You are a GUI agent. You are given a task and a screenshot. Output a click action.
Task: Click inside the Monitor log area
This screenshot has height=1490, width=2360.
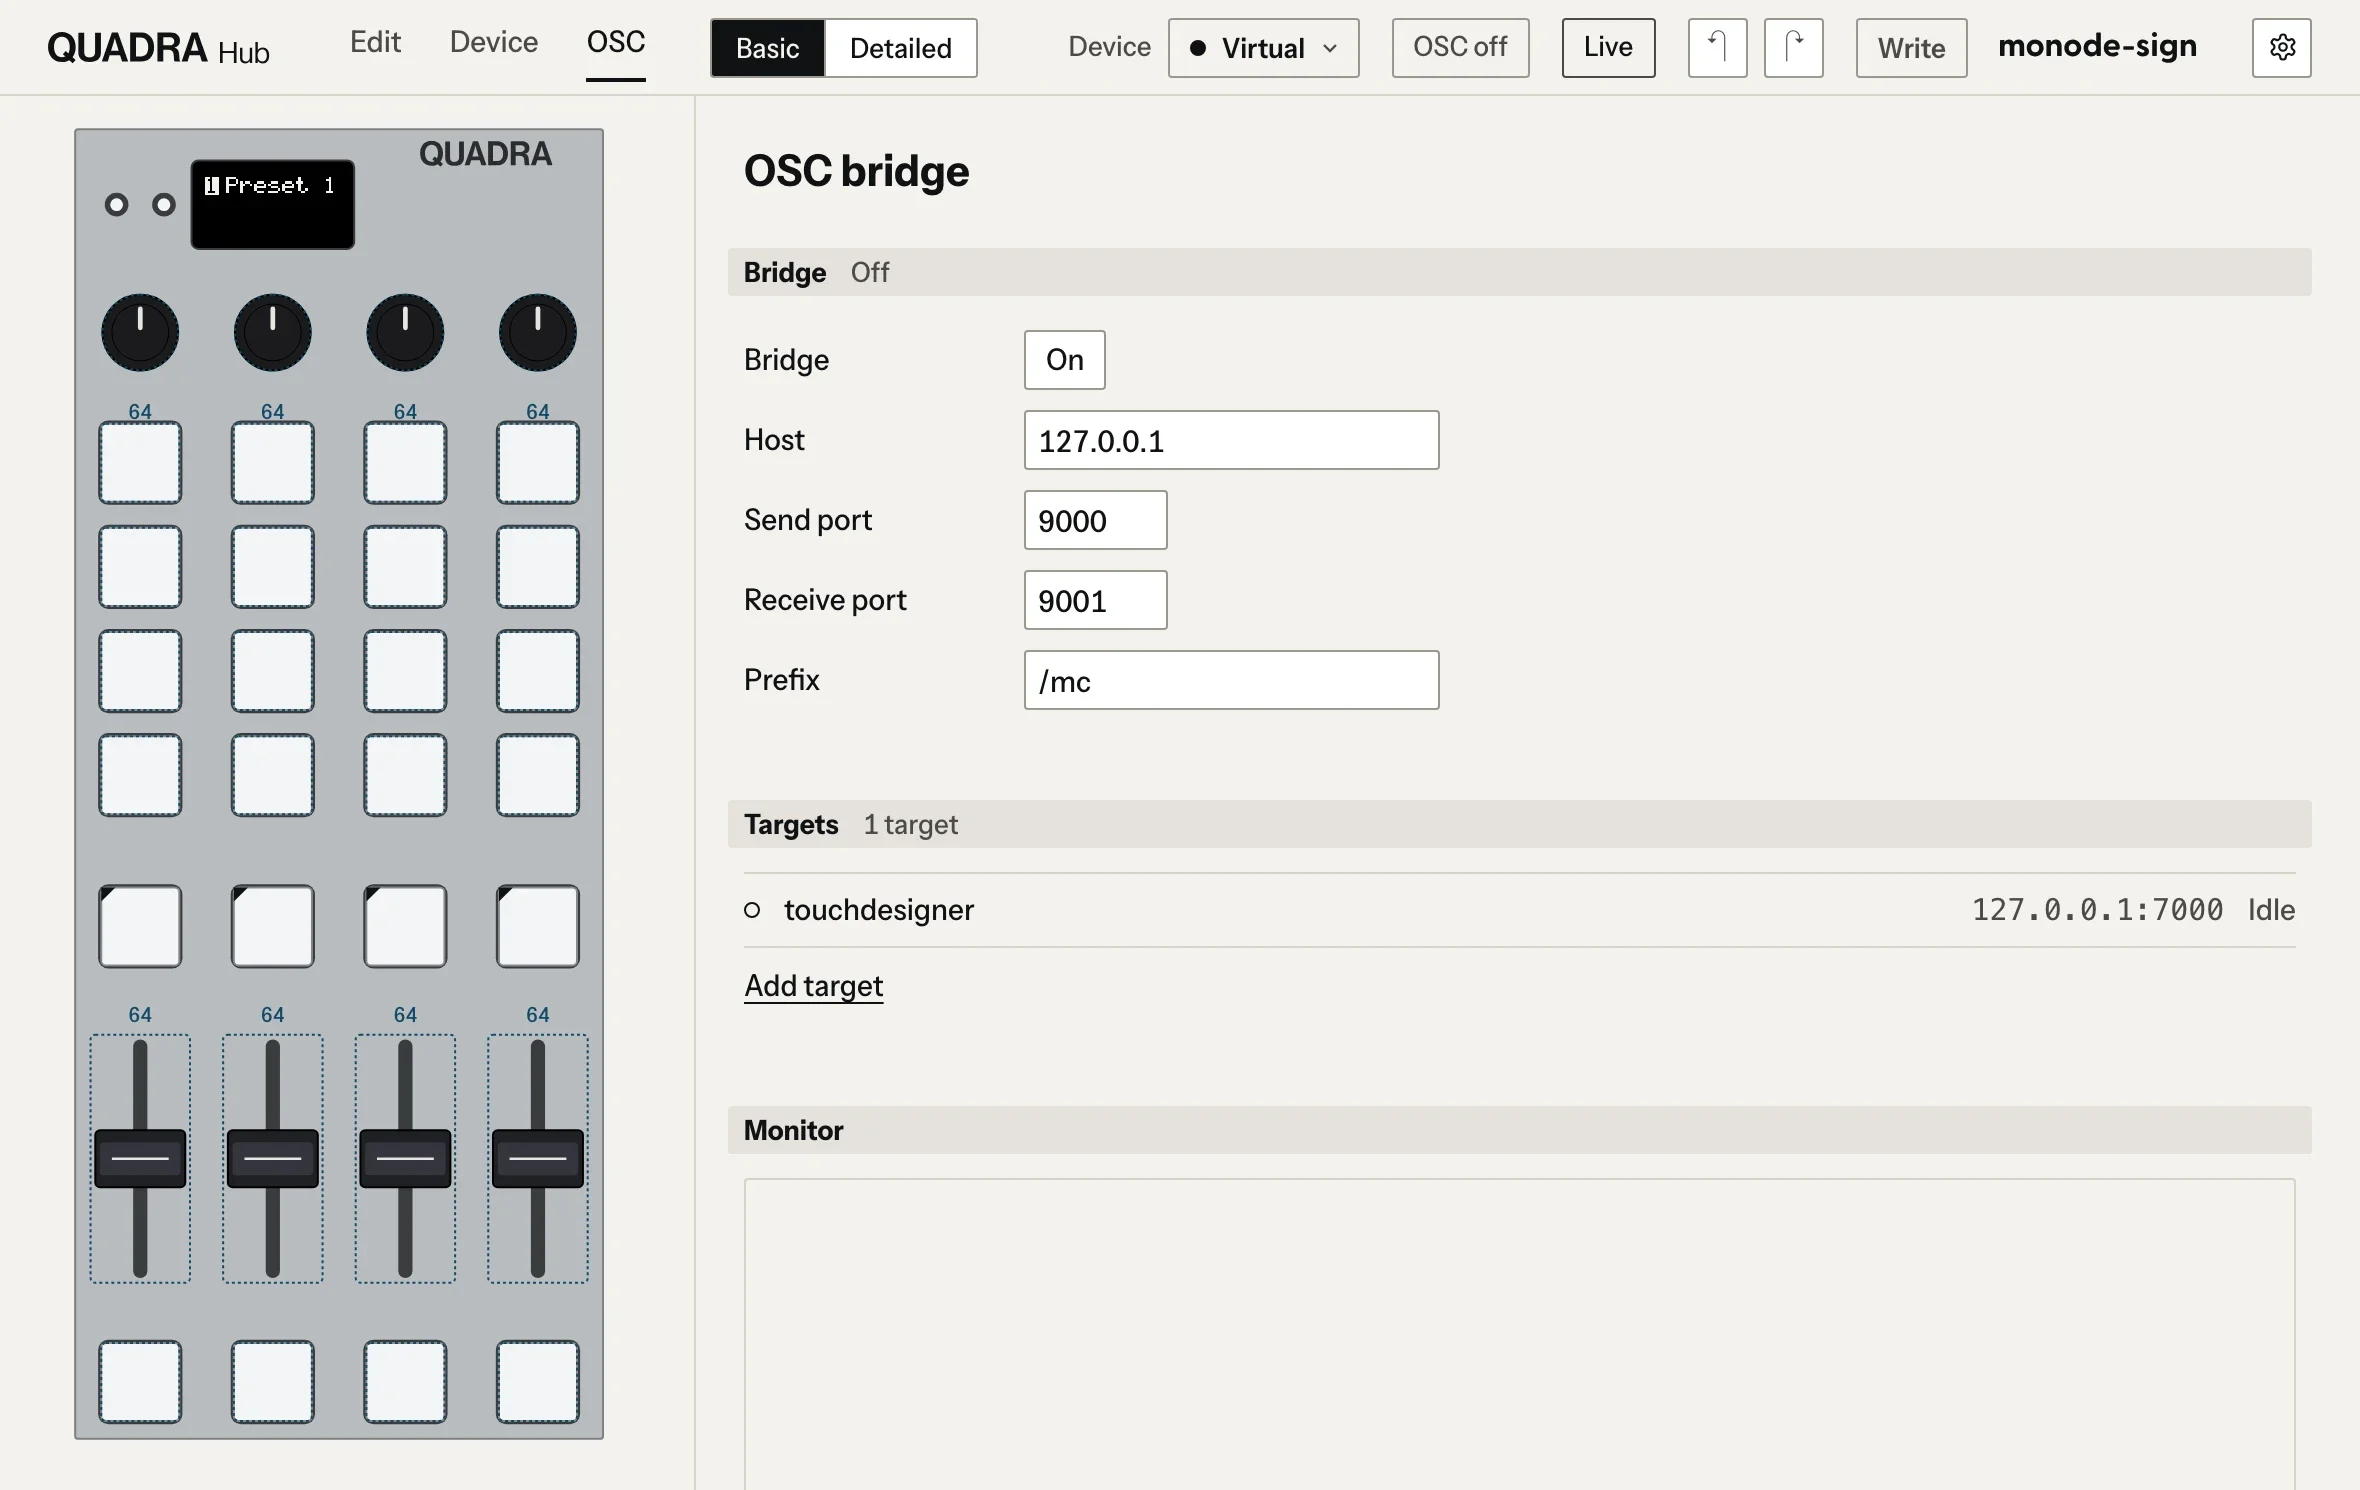coord(1519,1334)
